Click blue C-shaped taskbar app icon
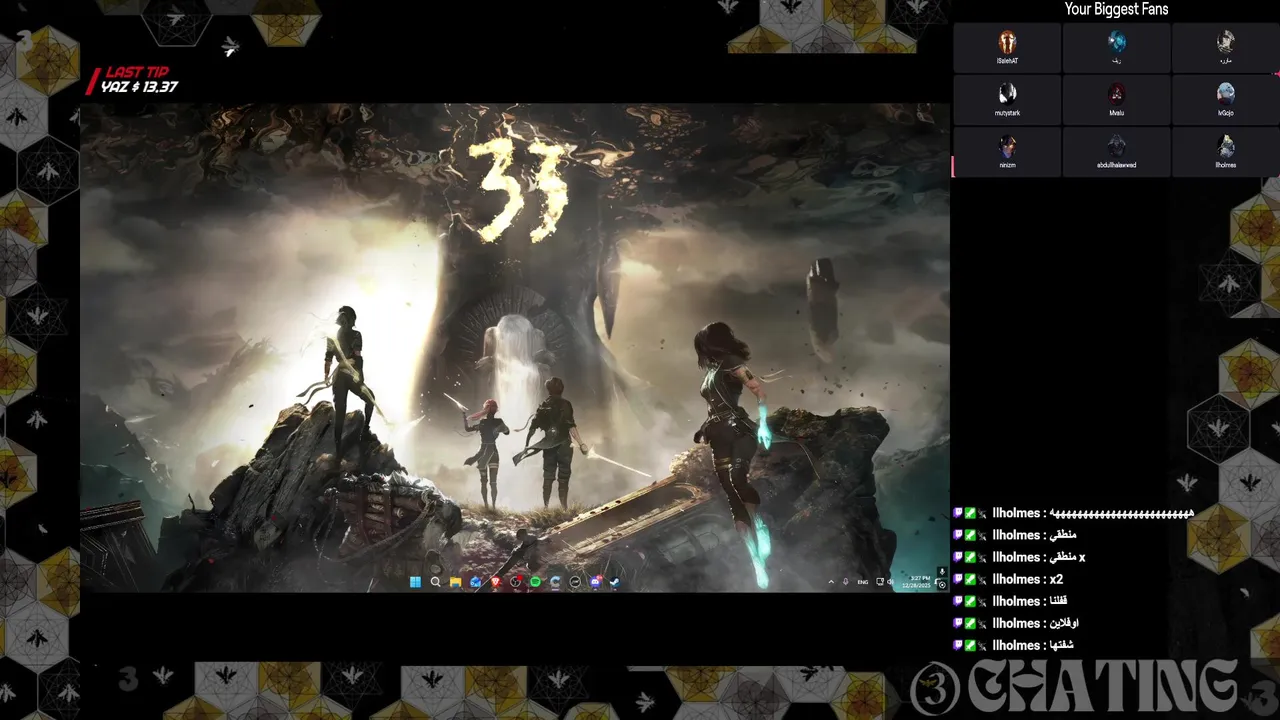The width and height of the screenshot is (1280, 720). [555, 582]
